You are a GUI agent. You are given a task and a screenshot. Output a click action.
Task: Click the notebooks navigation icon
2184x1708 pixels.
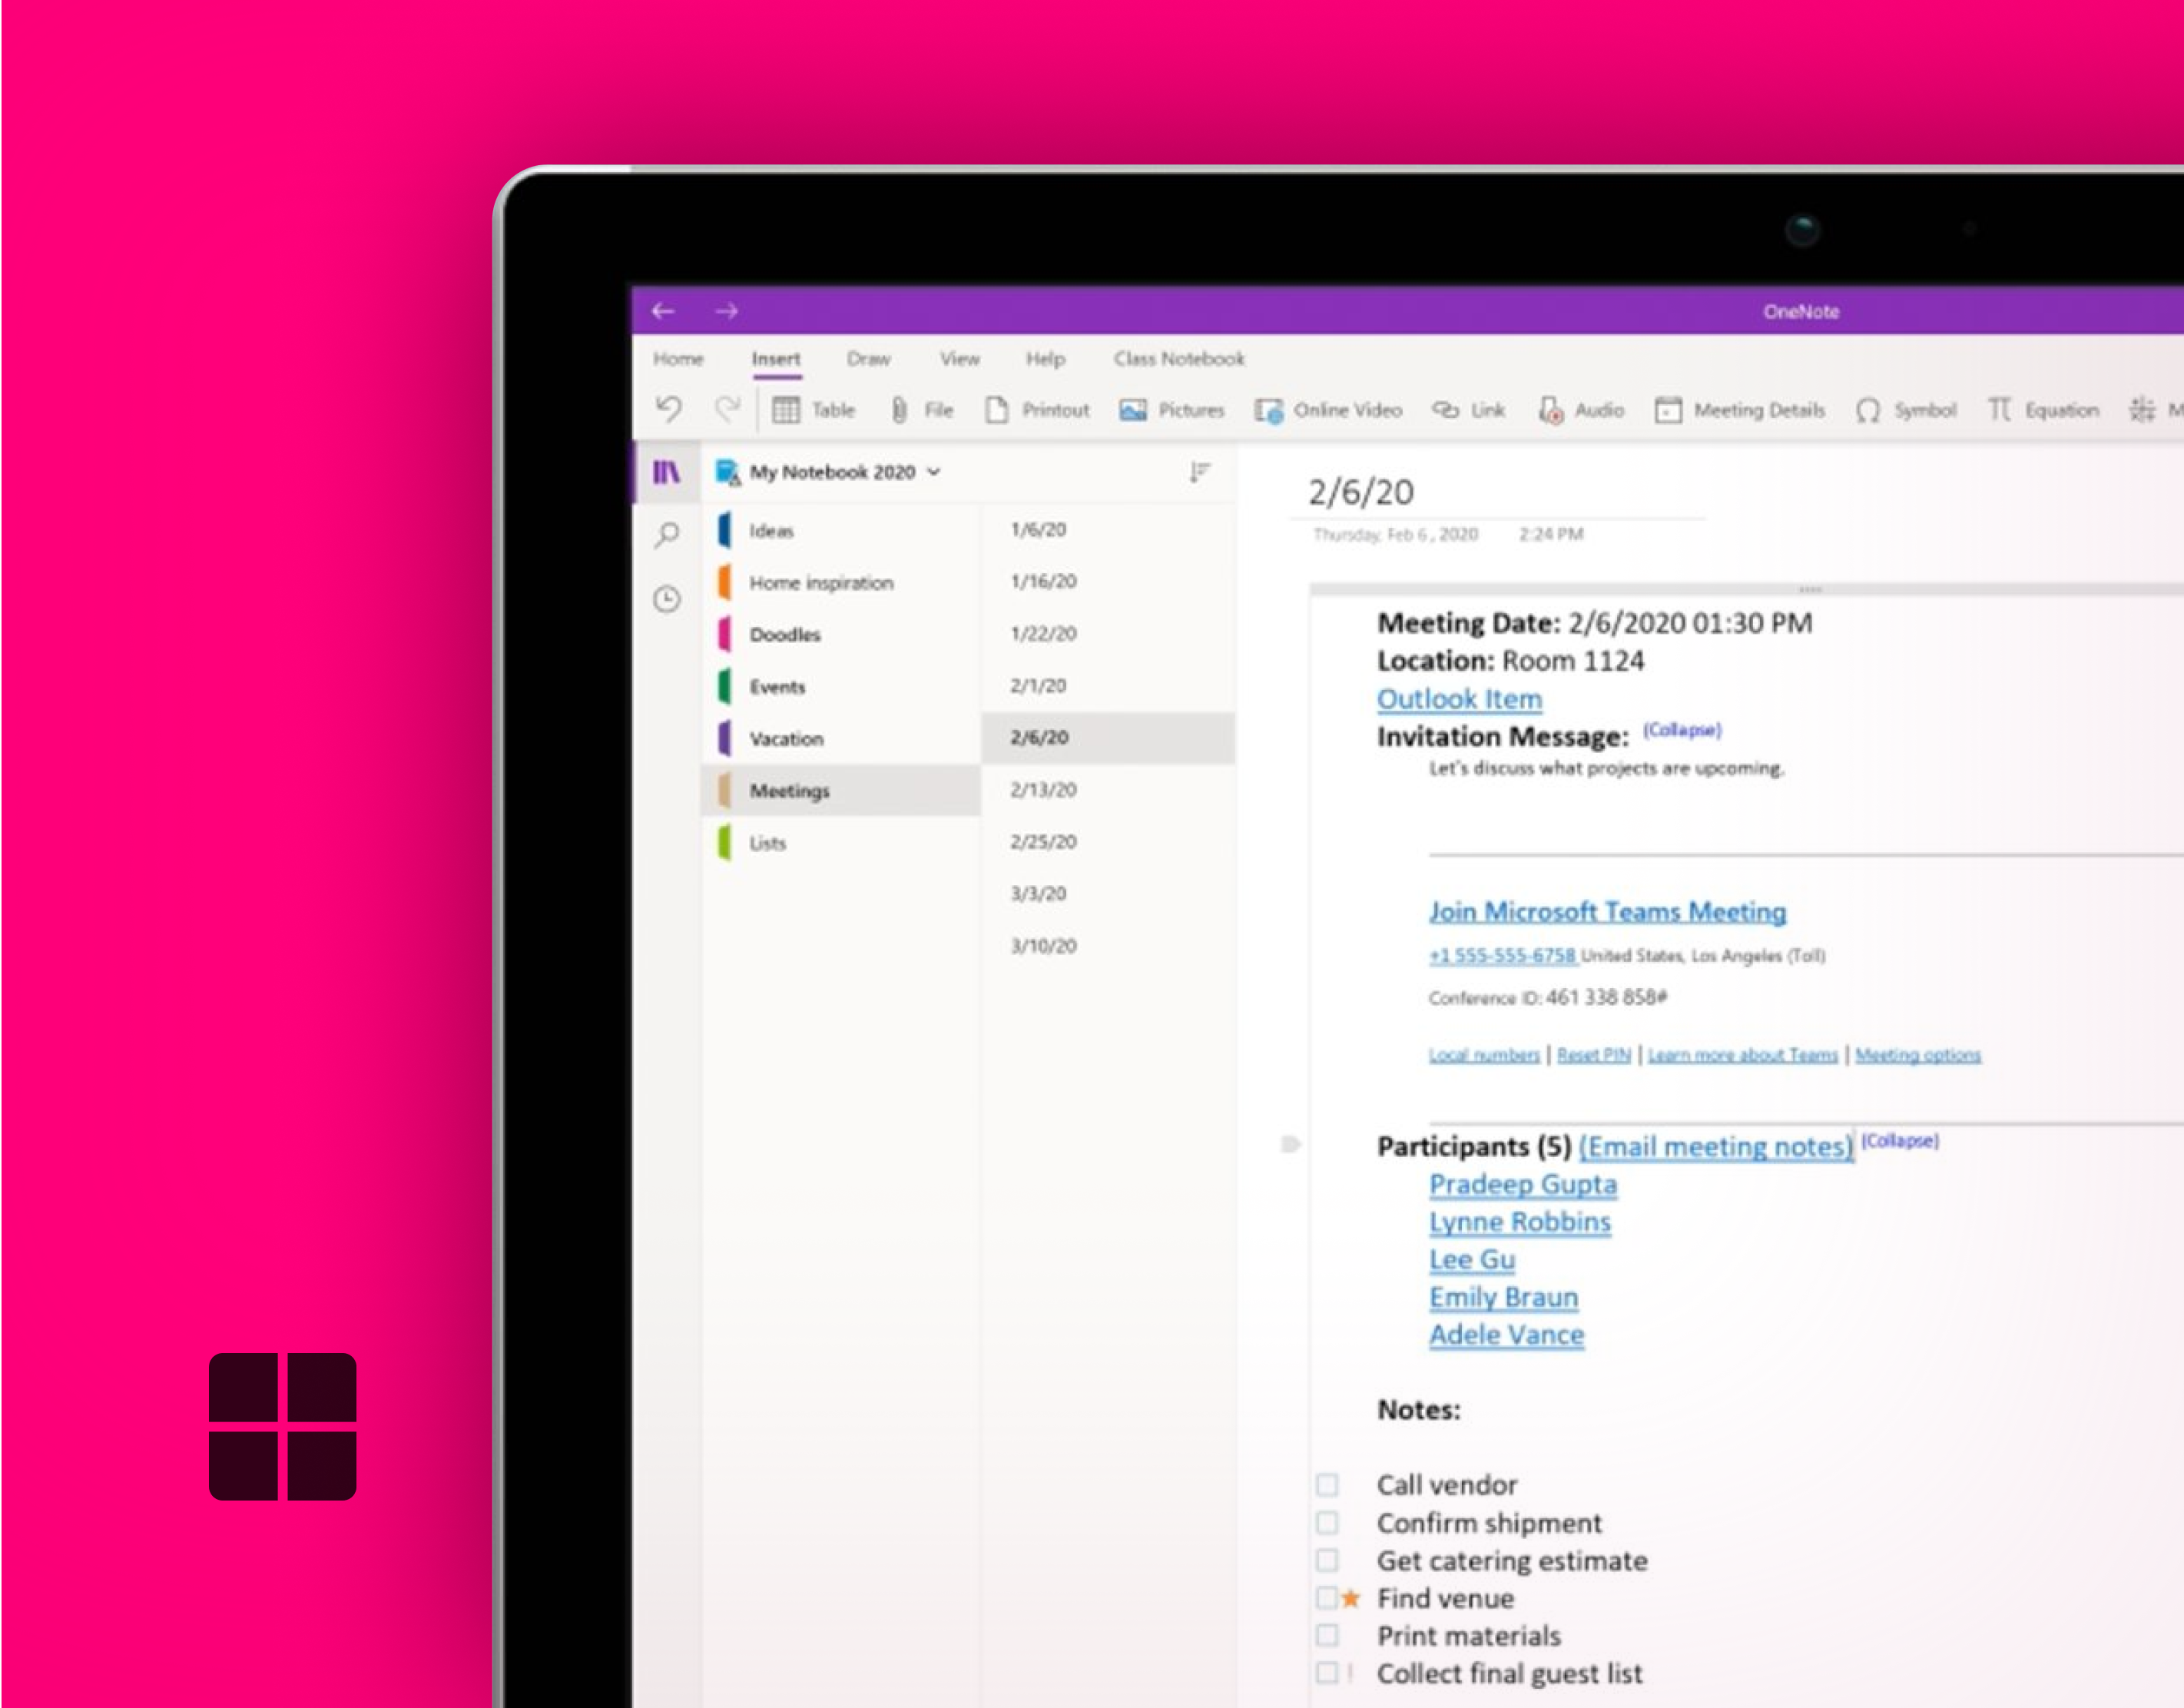tap(667, 472)
